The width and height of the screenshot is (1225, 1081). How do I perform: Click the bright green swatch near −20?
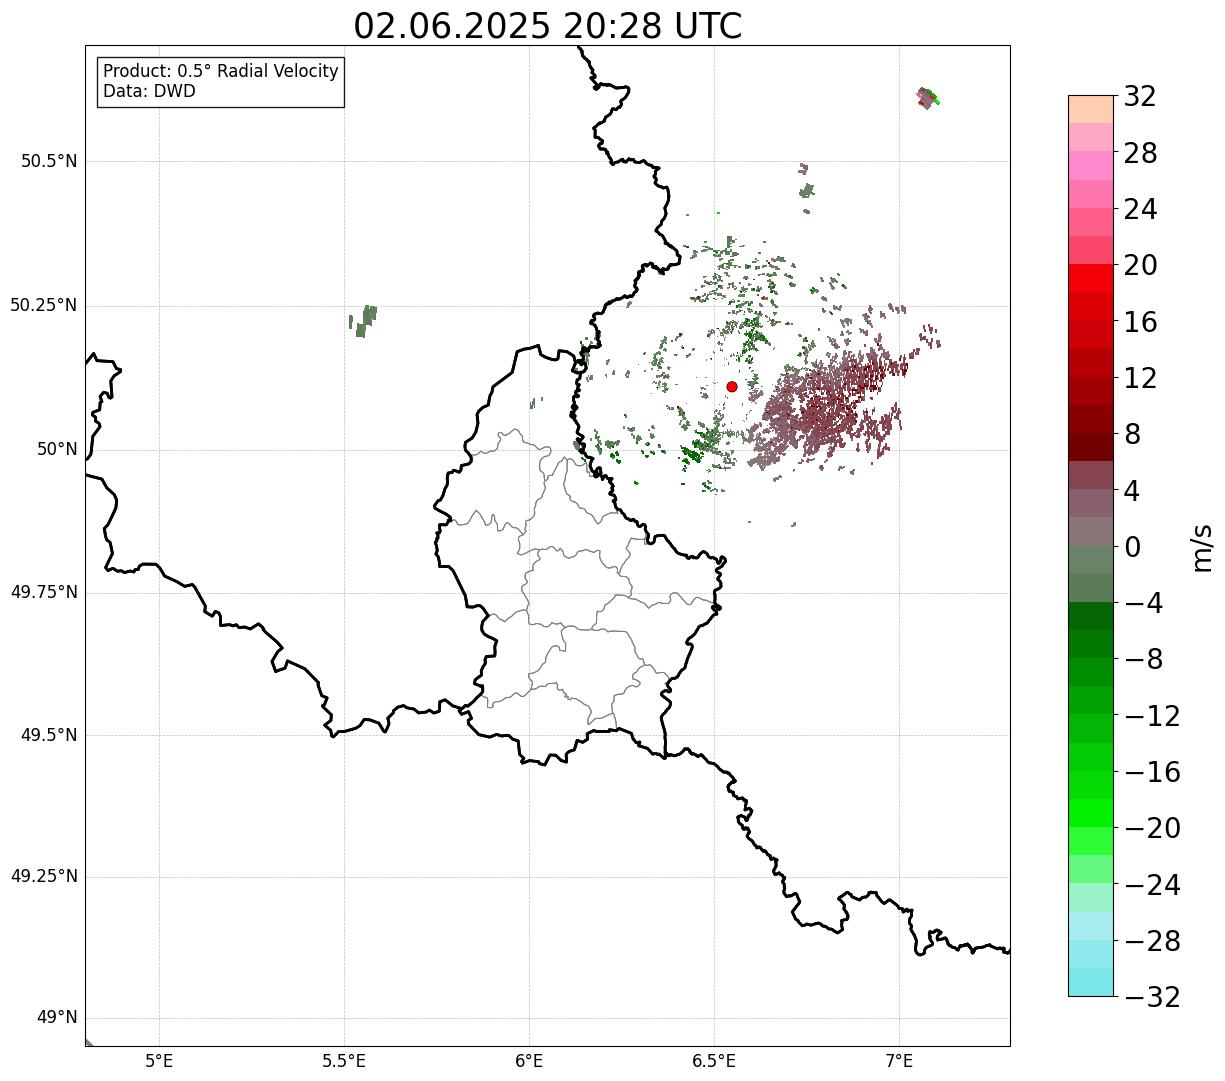[x=1091, y=813]
